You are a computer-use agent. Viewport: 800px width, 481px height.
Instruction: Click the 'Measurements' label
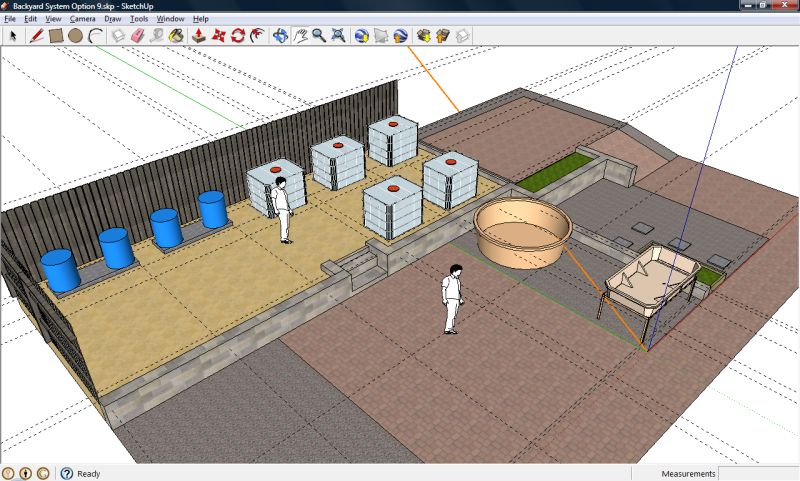tap(688, 474)
